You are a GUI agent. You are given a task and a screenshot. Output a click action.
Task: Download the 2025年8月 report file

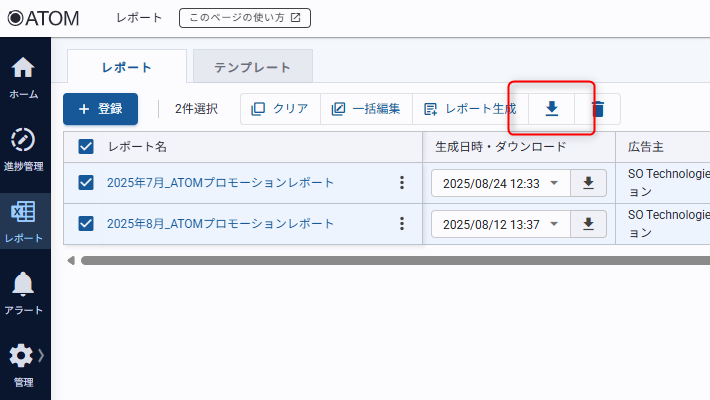[588, 224]
